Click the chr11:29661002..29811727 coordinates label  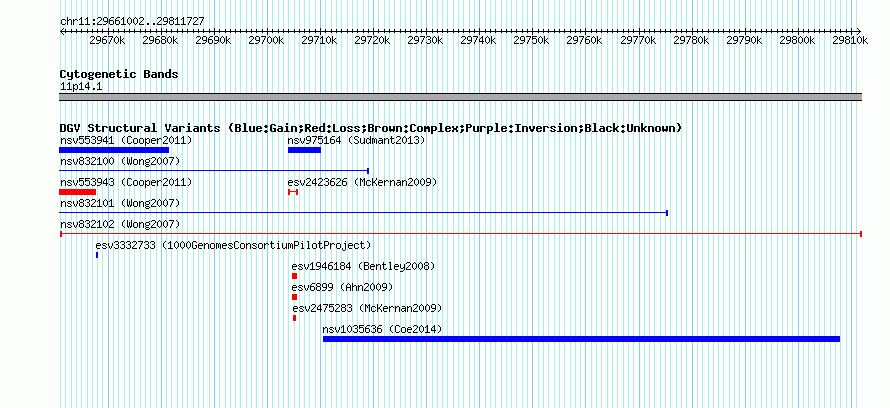click(132, 21)
